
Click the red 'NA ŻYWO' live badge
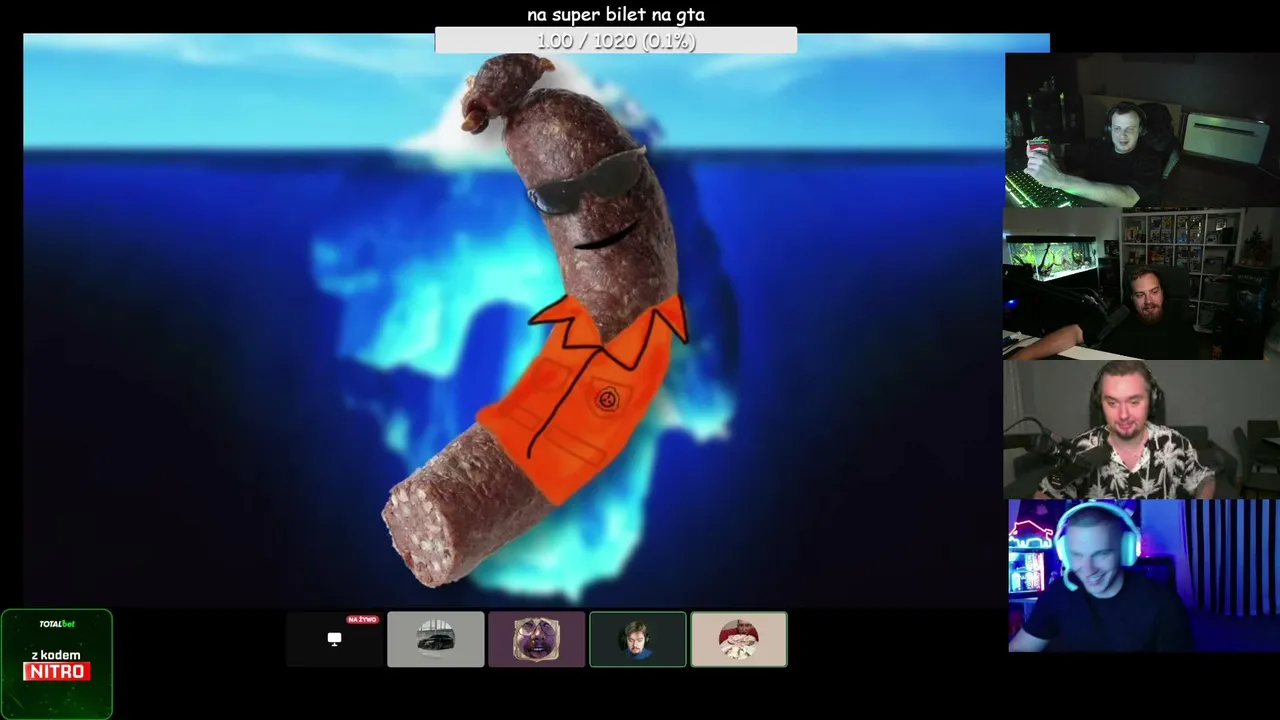tap(362, 620)
